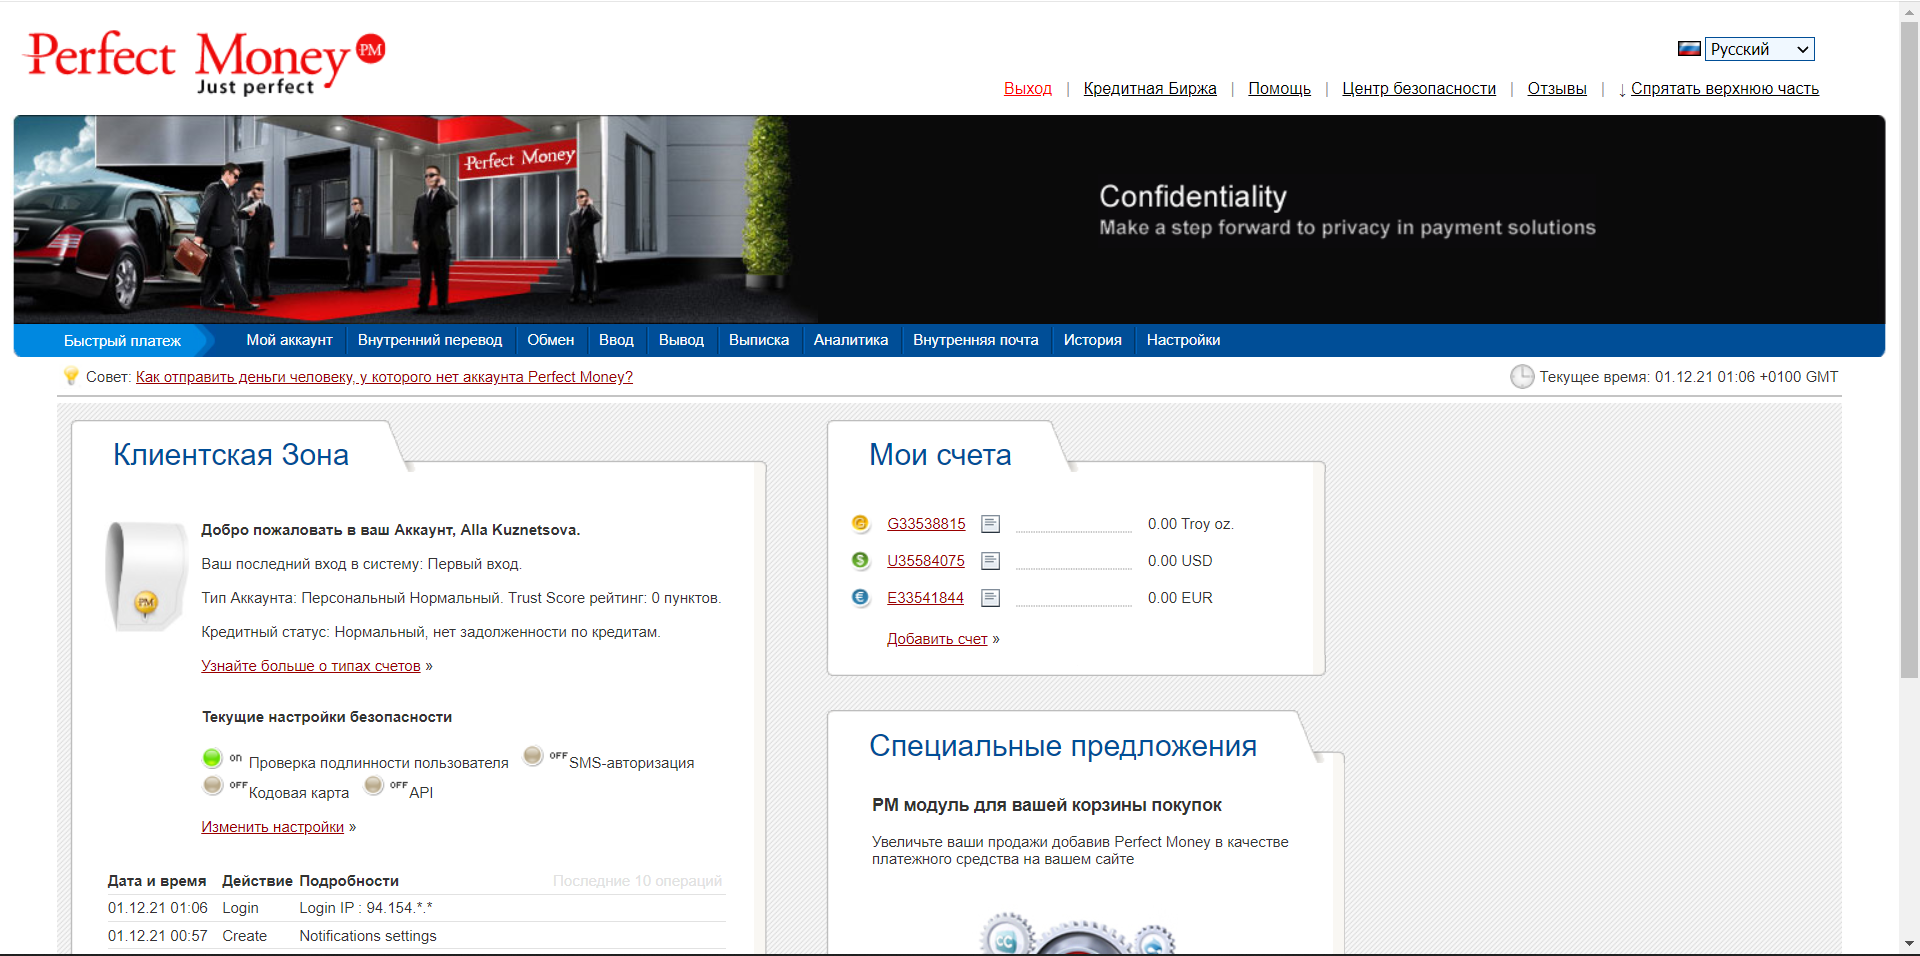Open Внутренний перевод menu item
Viewport: 1920px width, 956px height.
pos(430,340)
